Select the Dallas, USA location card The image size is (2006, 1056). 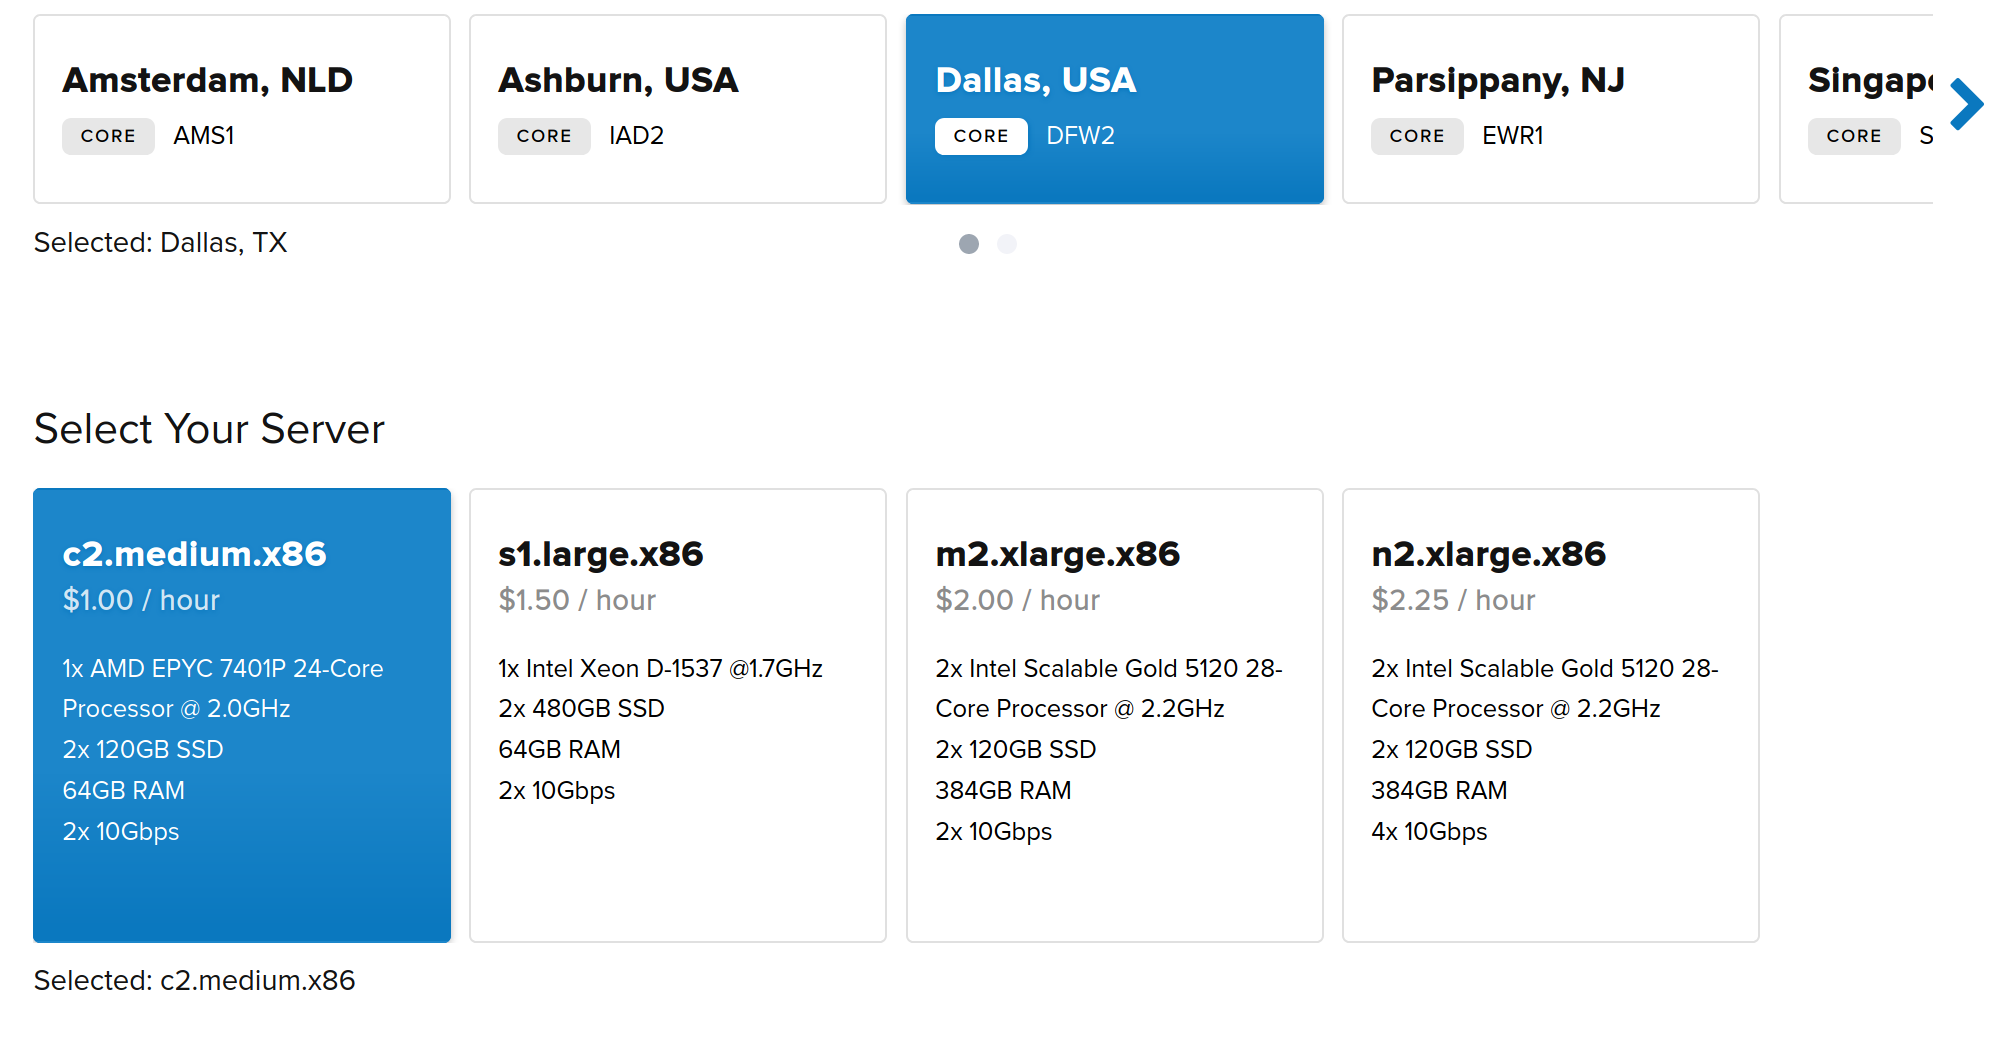1115,109
